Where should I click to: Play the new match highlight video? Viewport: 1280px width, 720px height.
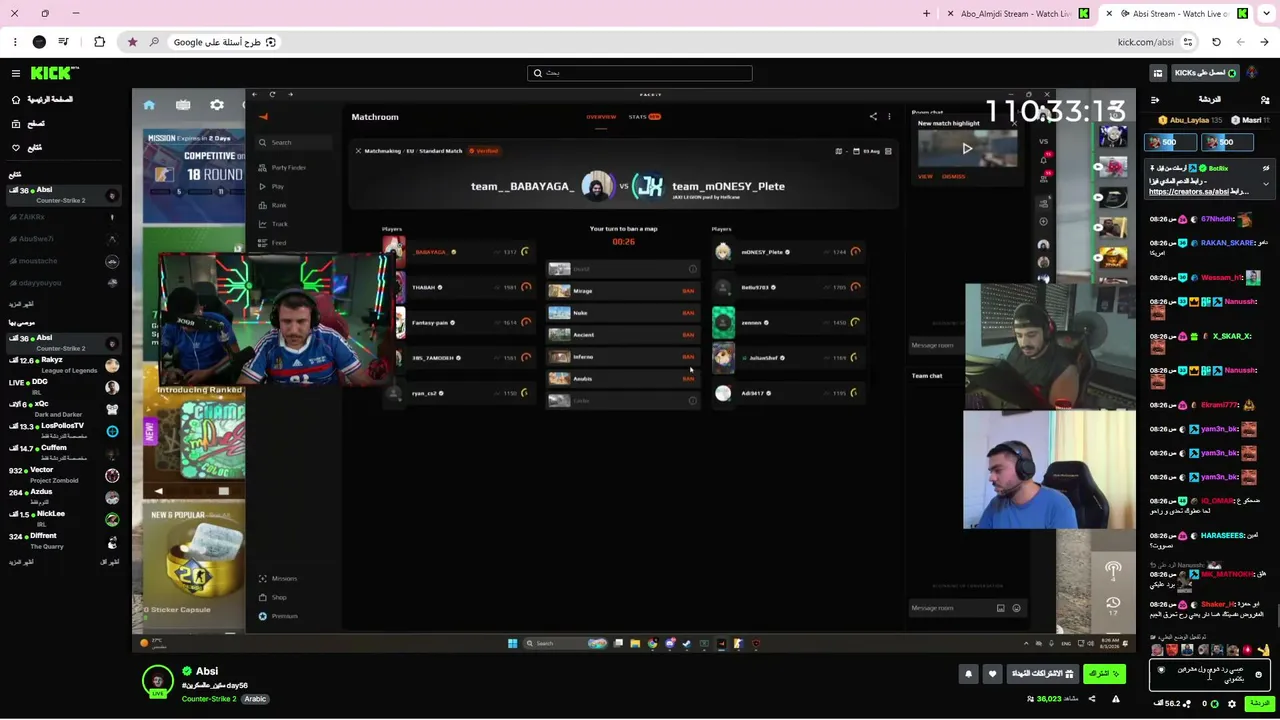tap(967, 148)
